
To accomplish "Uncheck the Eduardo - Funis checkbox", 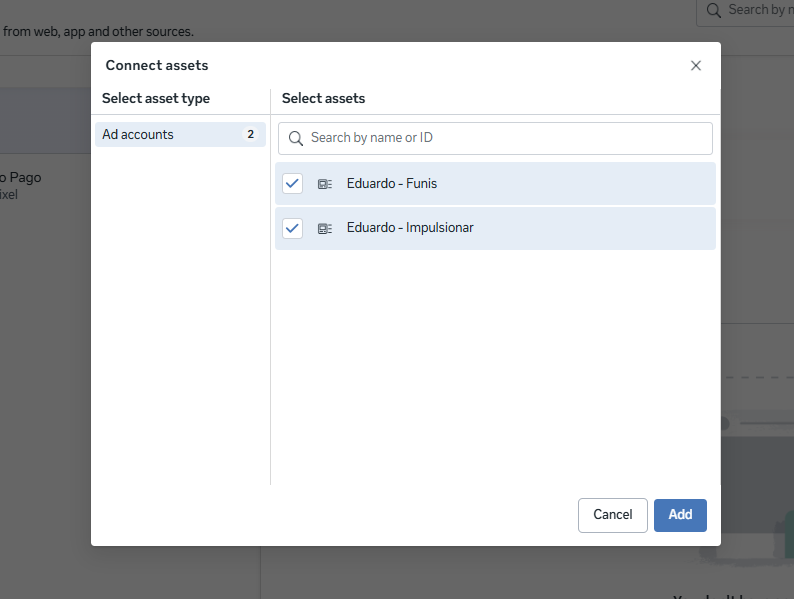I will (x=293, y=184).
